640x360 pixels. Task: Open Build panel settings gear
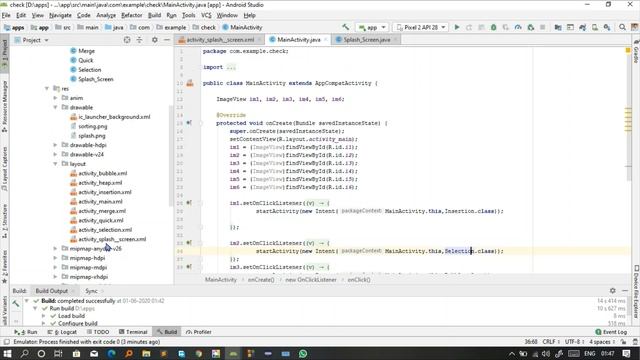(x=613, y=291)
